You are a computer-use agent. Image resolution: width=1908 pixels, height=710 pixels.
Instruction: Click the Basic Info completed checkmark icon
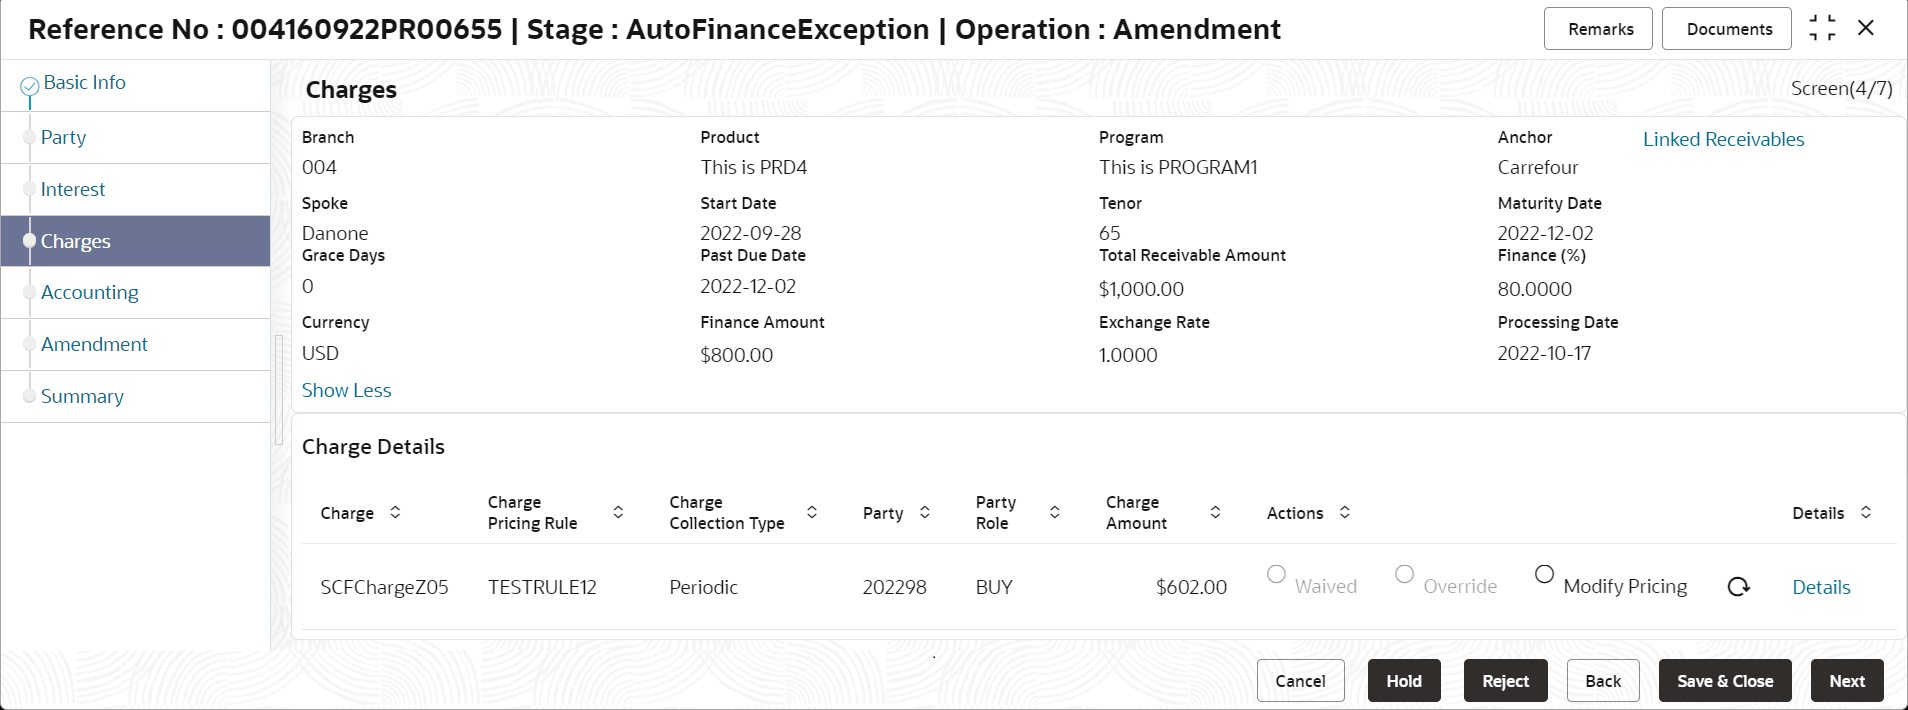(x=30, y=87)
